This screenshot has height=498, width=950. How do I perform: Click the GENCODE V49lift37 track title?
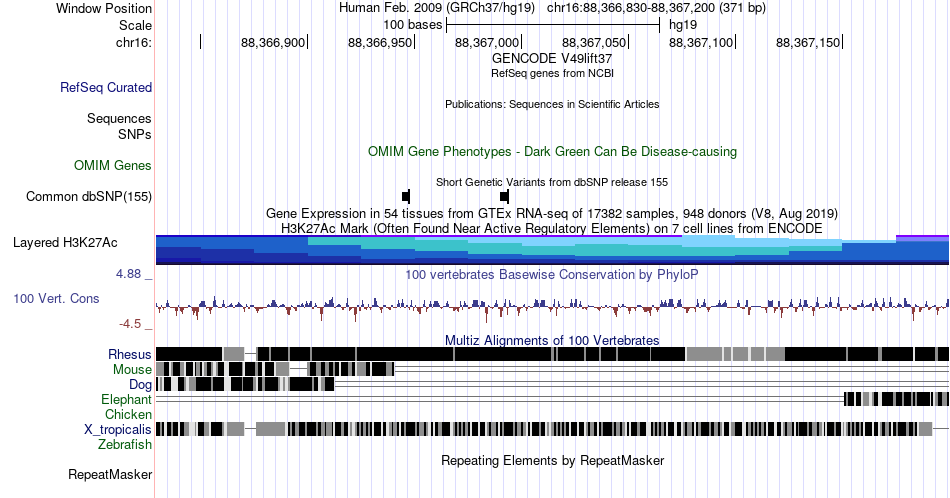point(552,59)
